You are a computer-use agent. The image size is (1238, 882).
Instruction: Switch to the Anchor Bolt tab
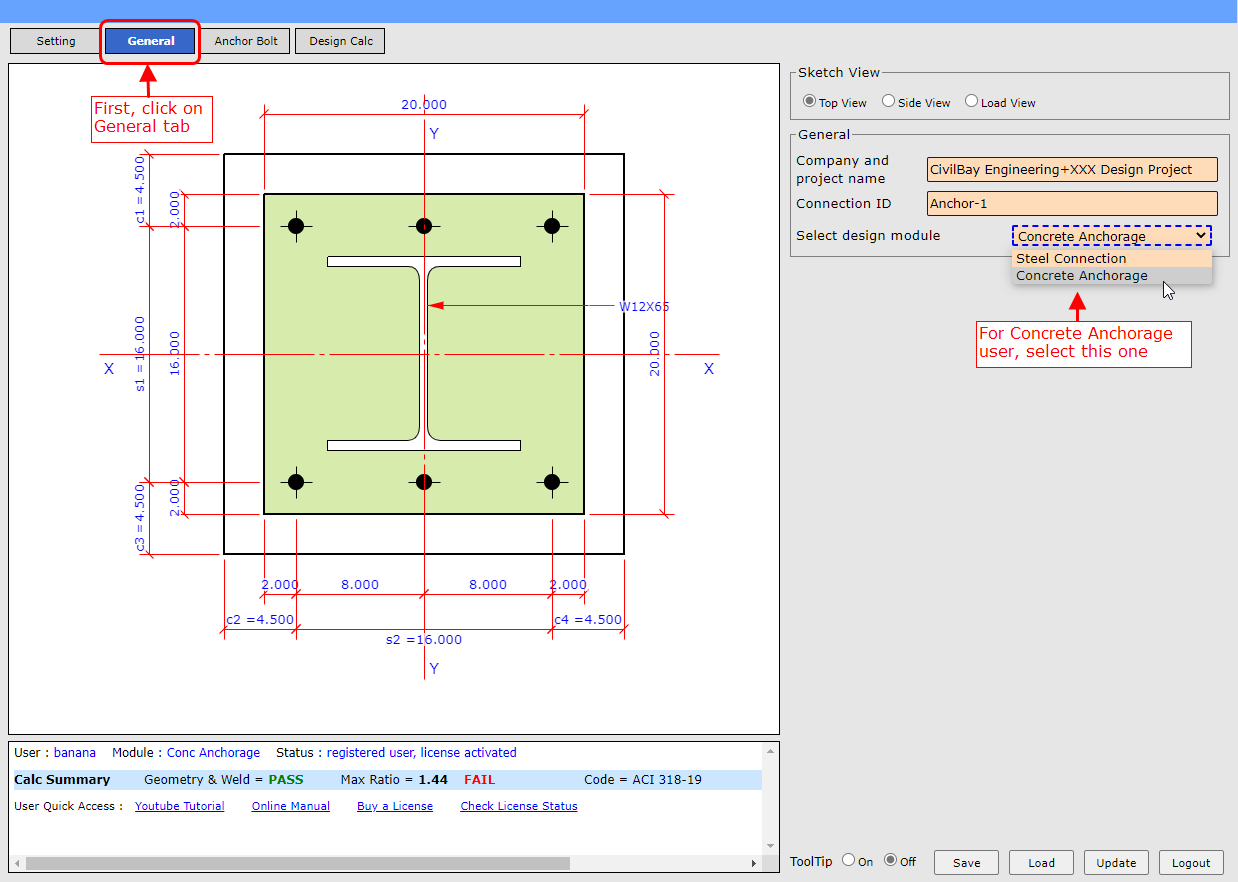coord(246,41)
